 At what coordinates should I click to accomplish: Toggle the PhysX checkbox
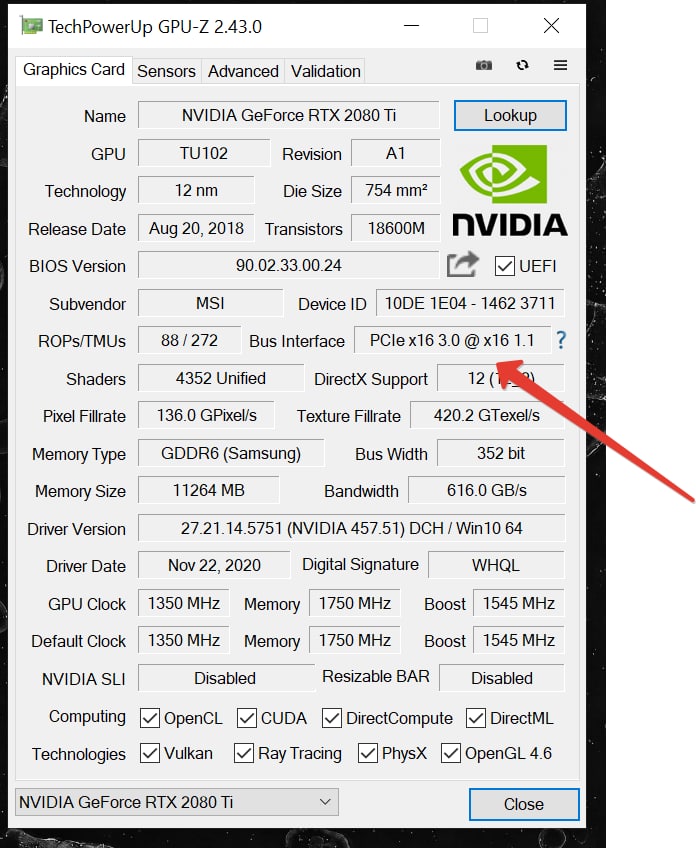pos(368,753)
